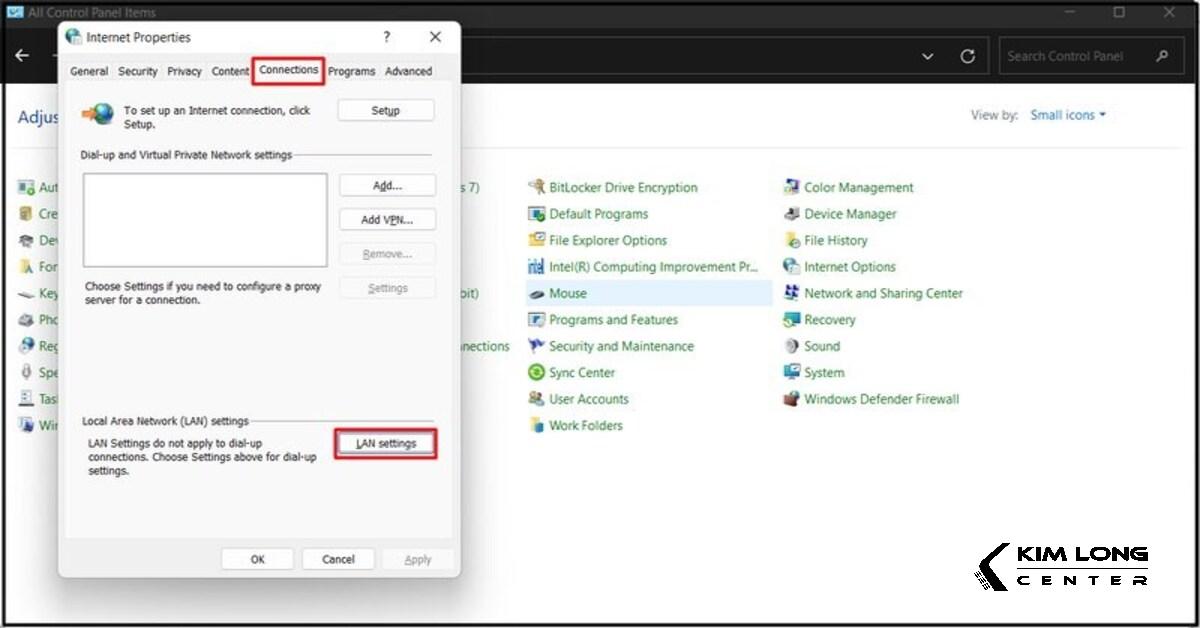Click the Windows Defender Firewall icon

pyautogui.click(x=792, y=399)
